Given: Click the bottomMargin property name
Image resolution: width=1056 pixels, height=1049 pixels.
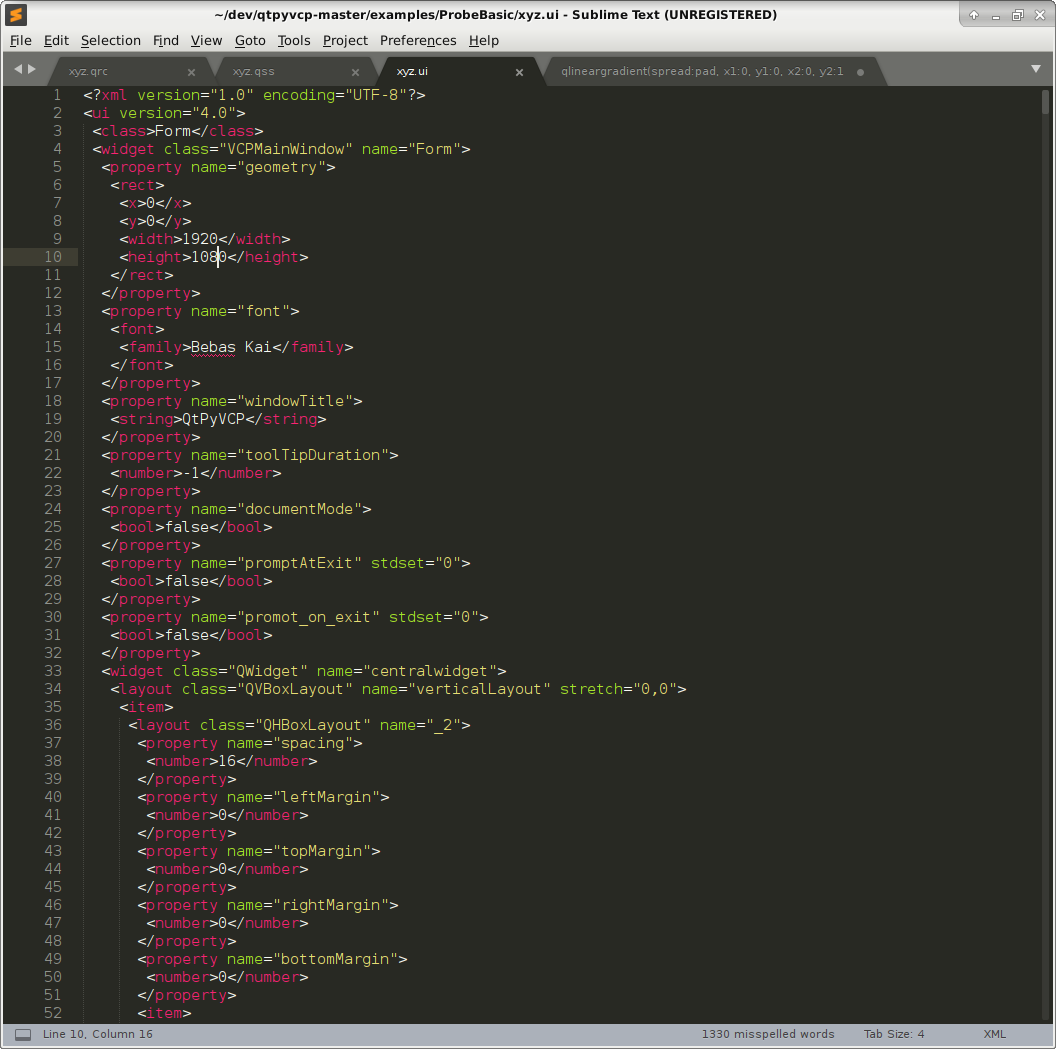Looking at the screenshot, I should (335, 959).
